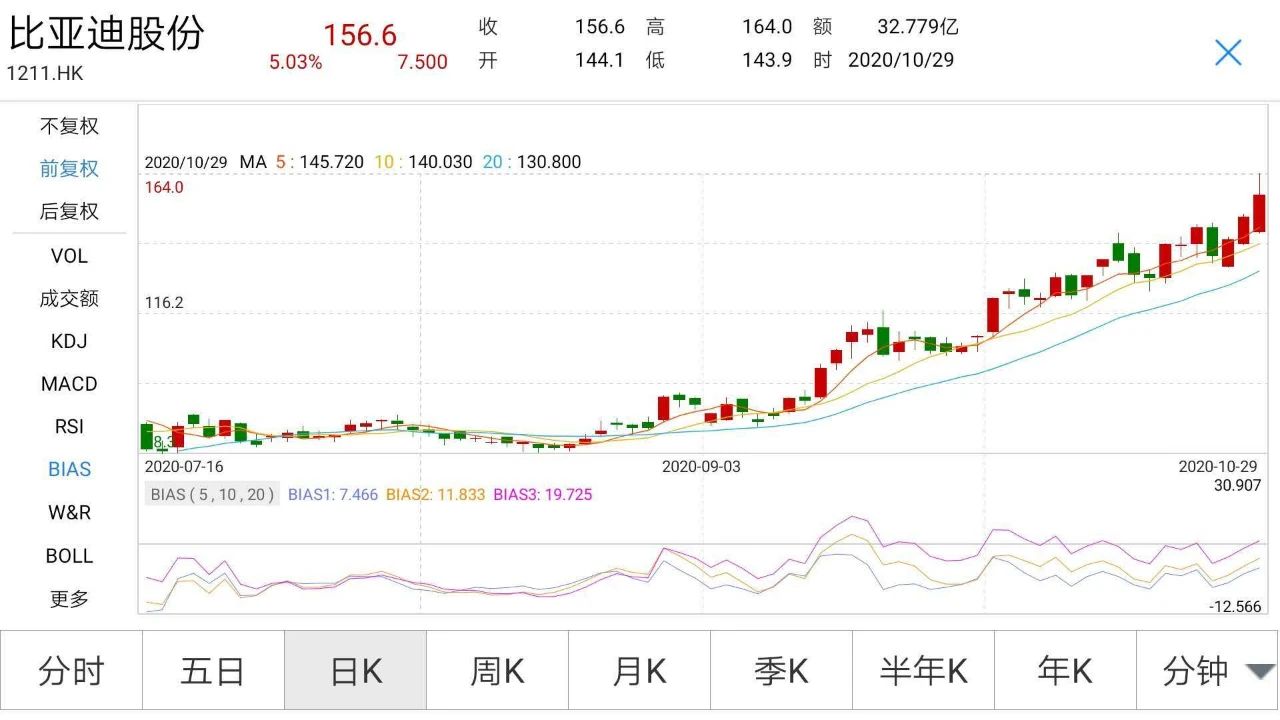This screenshot has width=1280, height=720.
Task: Switch sub-chart to KDJ indicator
Action: (69, 341)
